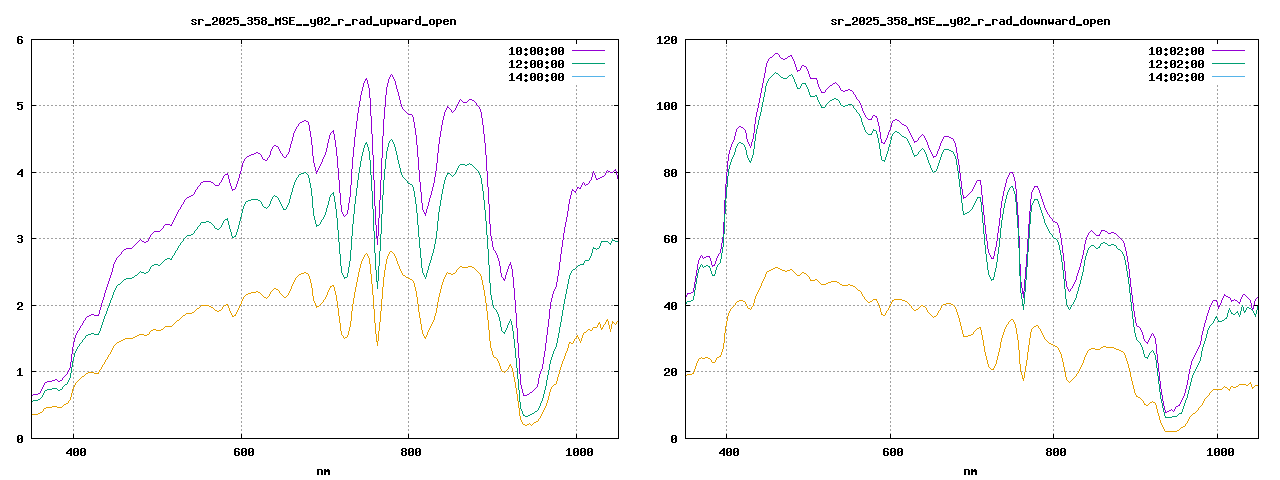Select the 10:02:00 legend label

(x=1176, y=51)
